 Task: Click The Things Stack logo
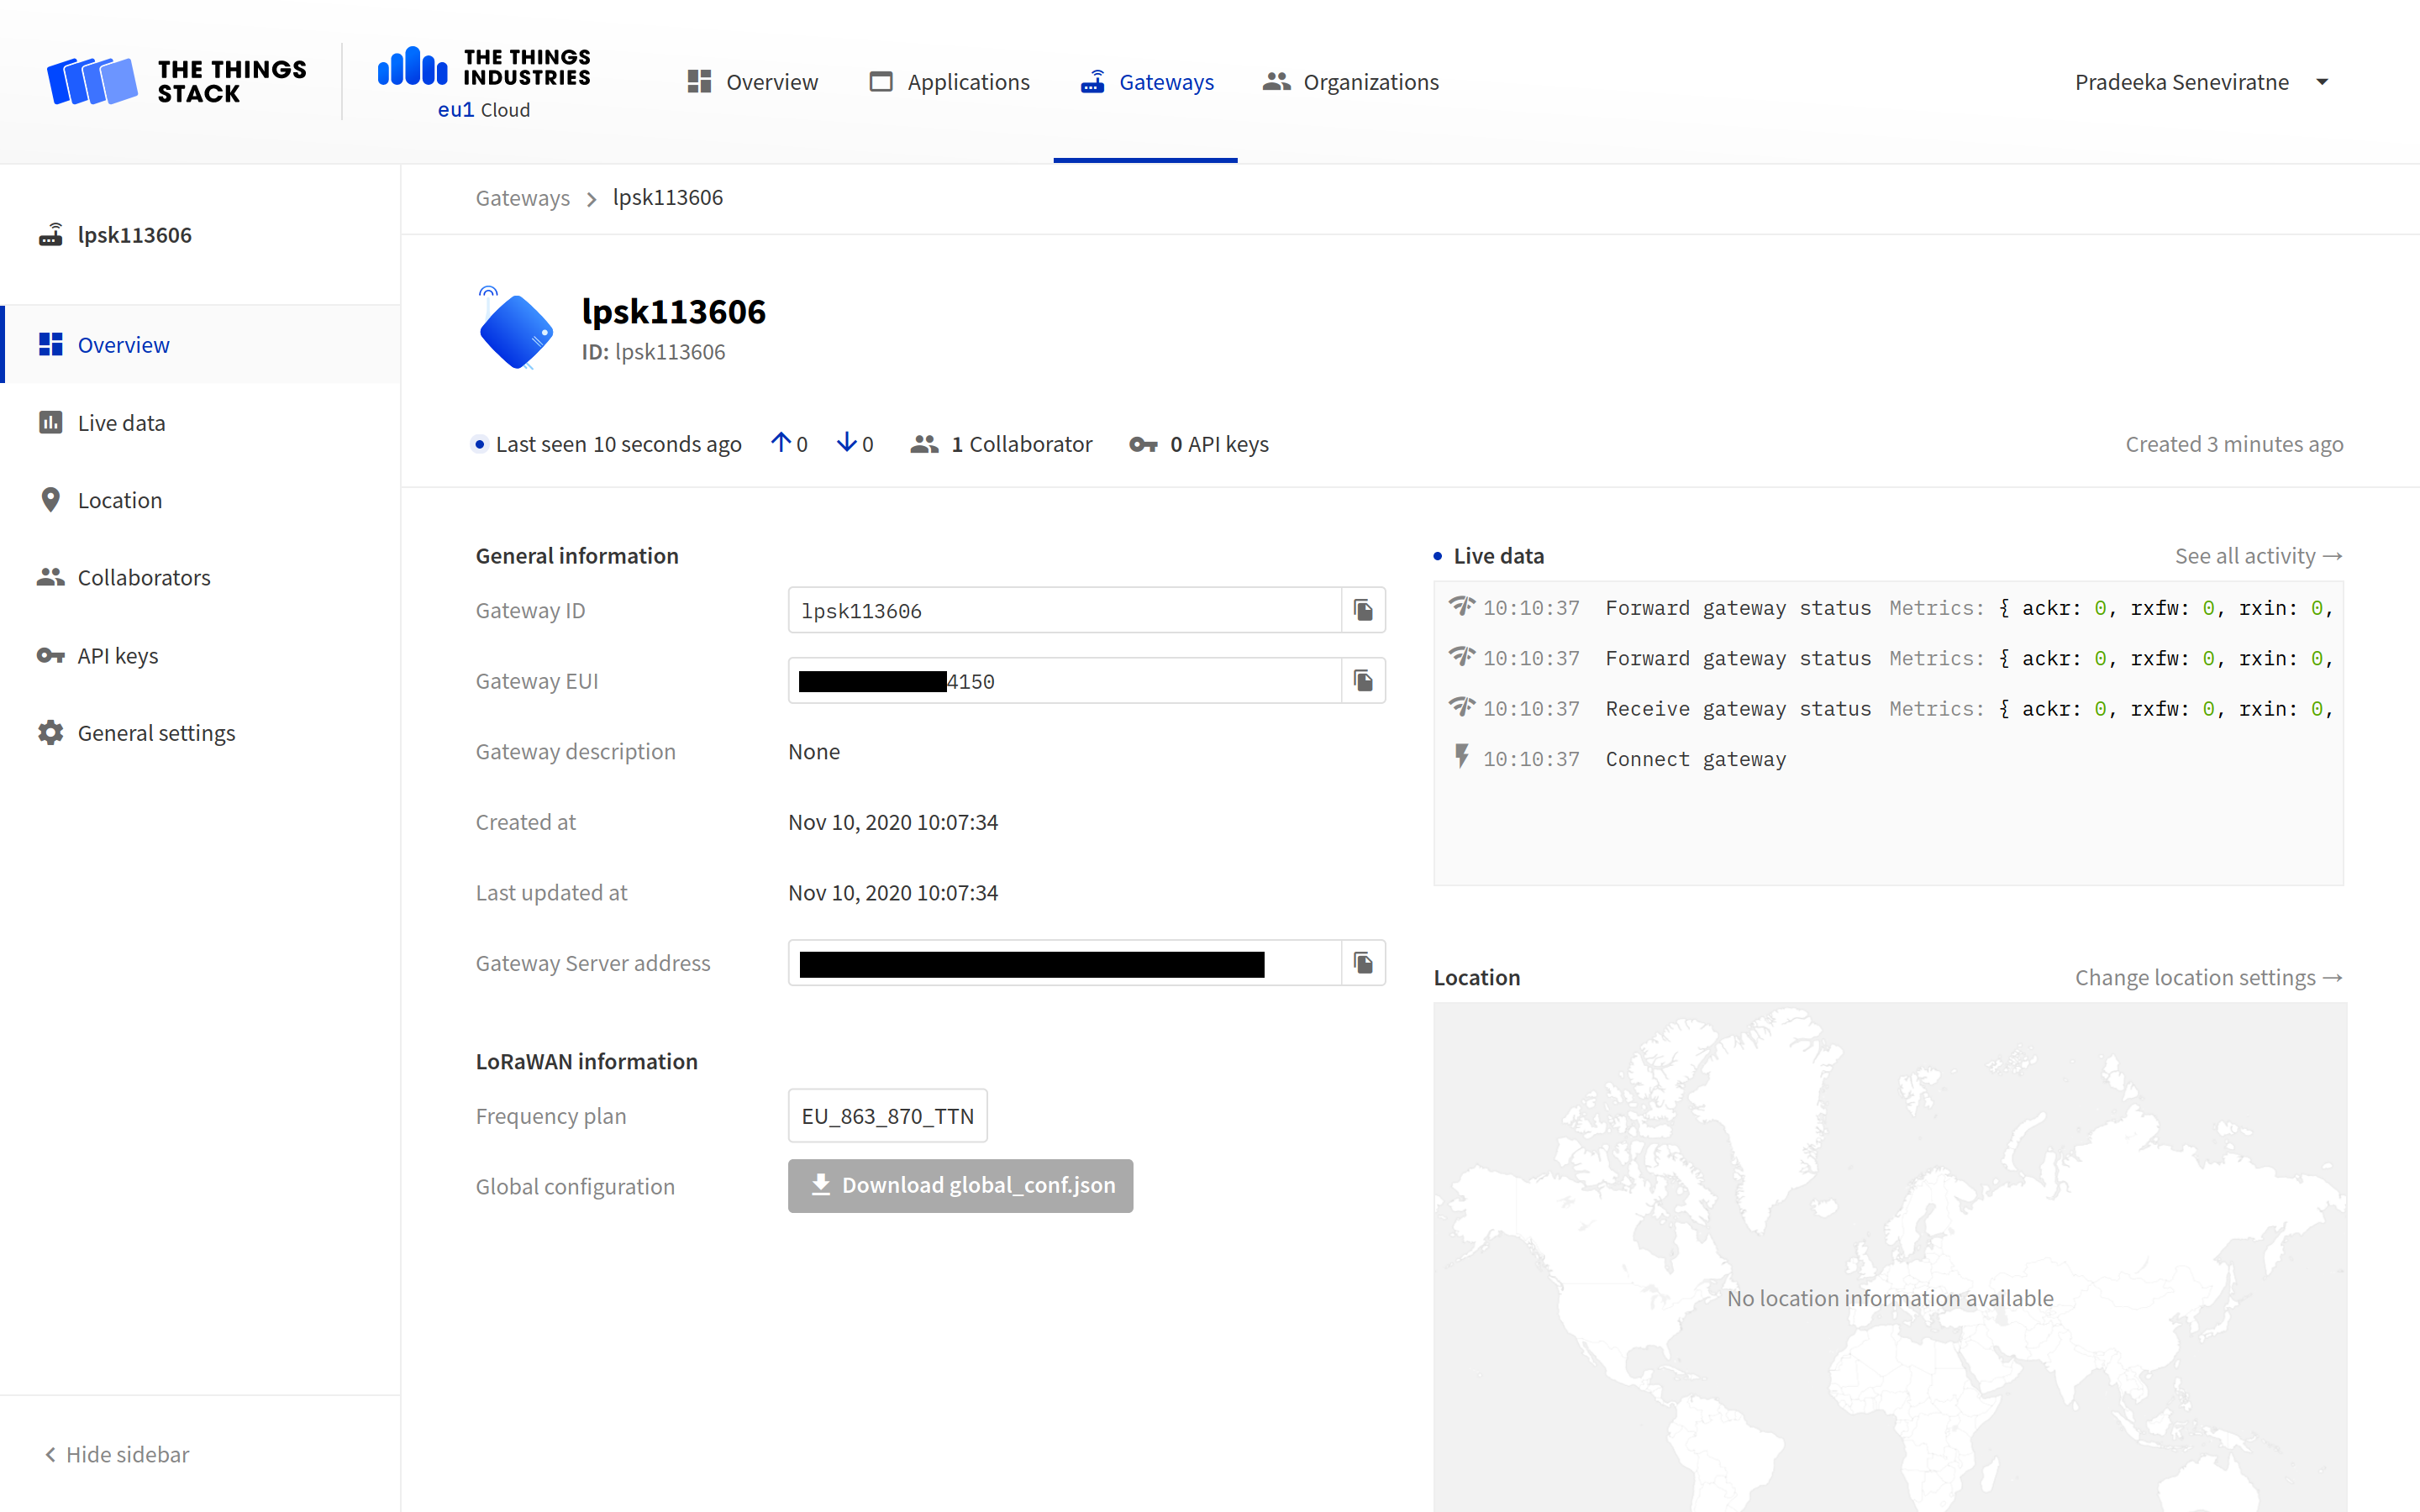[177, 82]
